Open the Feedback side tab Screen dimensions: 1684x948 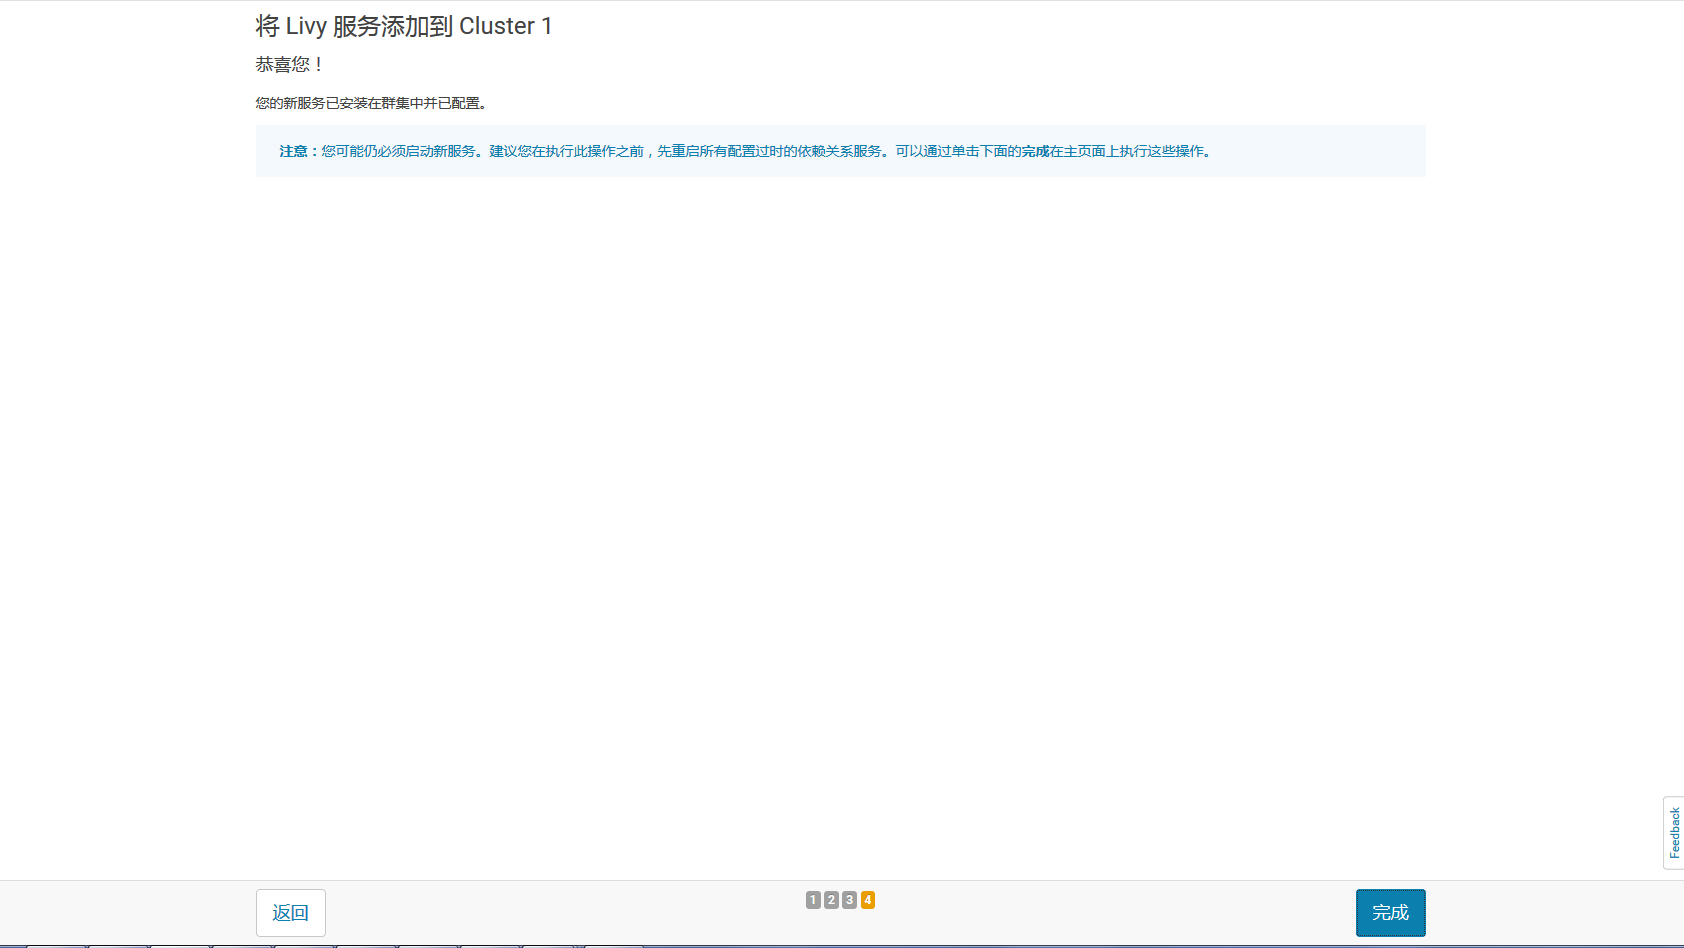[x=1674, y=833]
